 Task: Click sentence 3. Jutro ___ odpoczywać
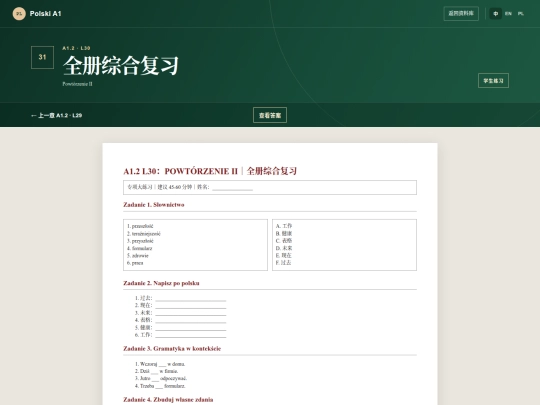coord(161,378)
